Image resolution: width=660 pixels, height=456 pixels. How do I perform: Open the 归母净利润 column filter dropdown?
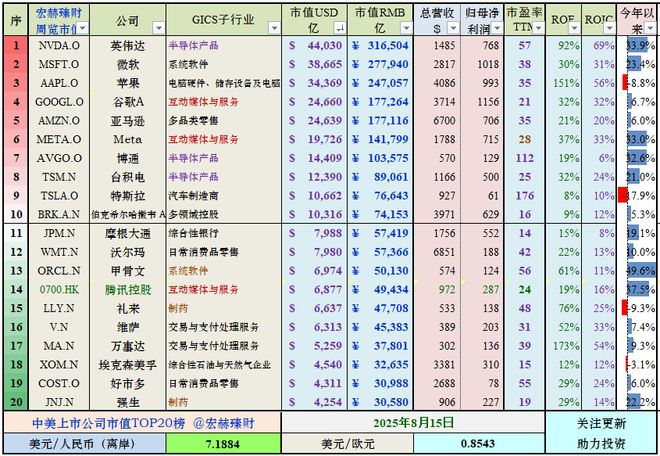pyautogui.click(x=497, y=28)
